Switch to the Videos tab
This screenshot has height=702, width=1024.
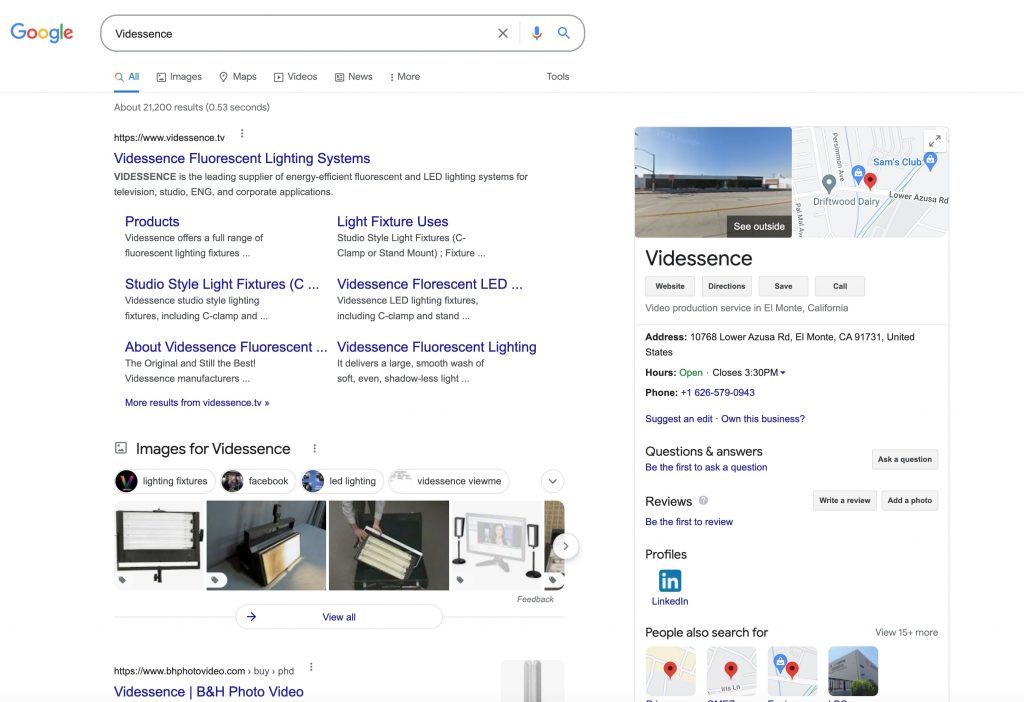click(x=296, y=76)
